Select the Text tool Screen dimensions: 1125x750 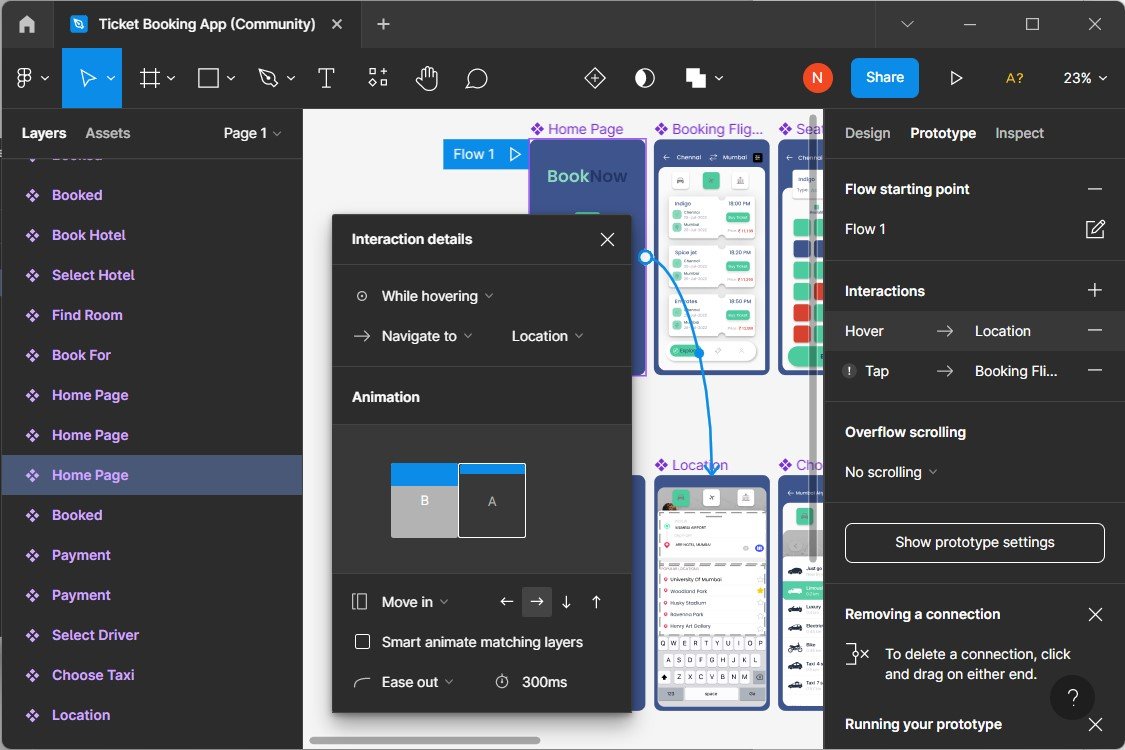point(325,78)
